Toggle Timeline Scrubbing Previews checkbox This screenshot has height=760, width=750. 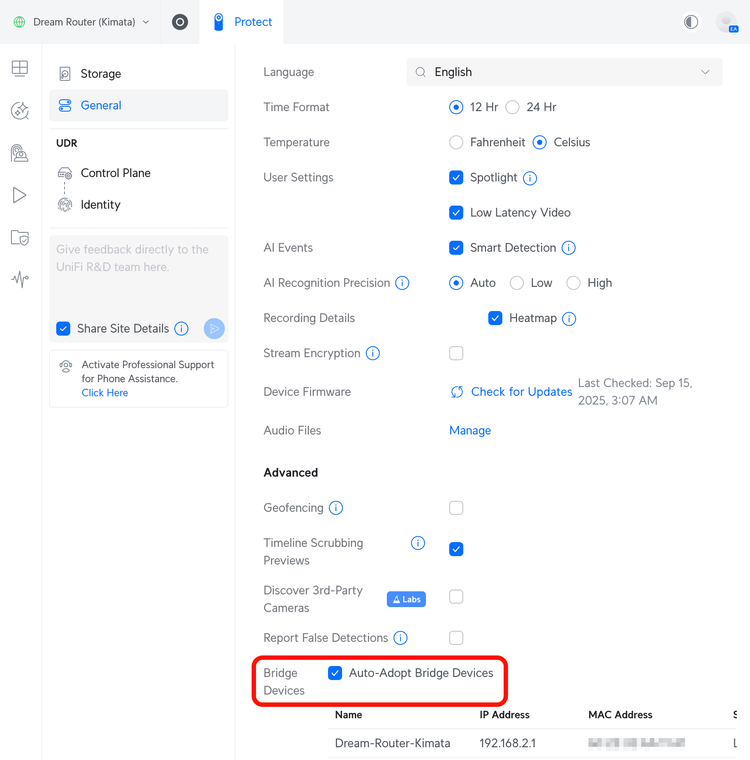click(456, 549)
